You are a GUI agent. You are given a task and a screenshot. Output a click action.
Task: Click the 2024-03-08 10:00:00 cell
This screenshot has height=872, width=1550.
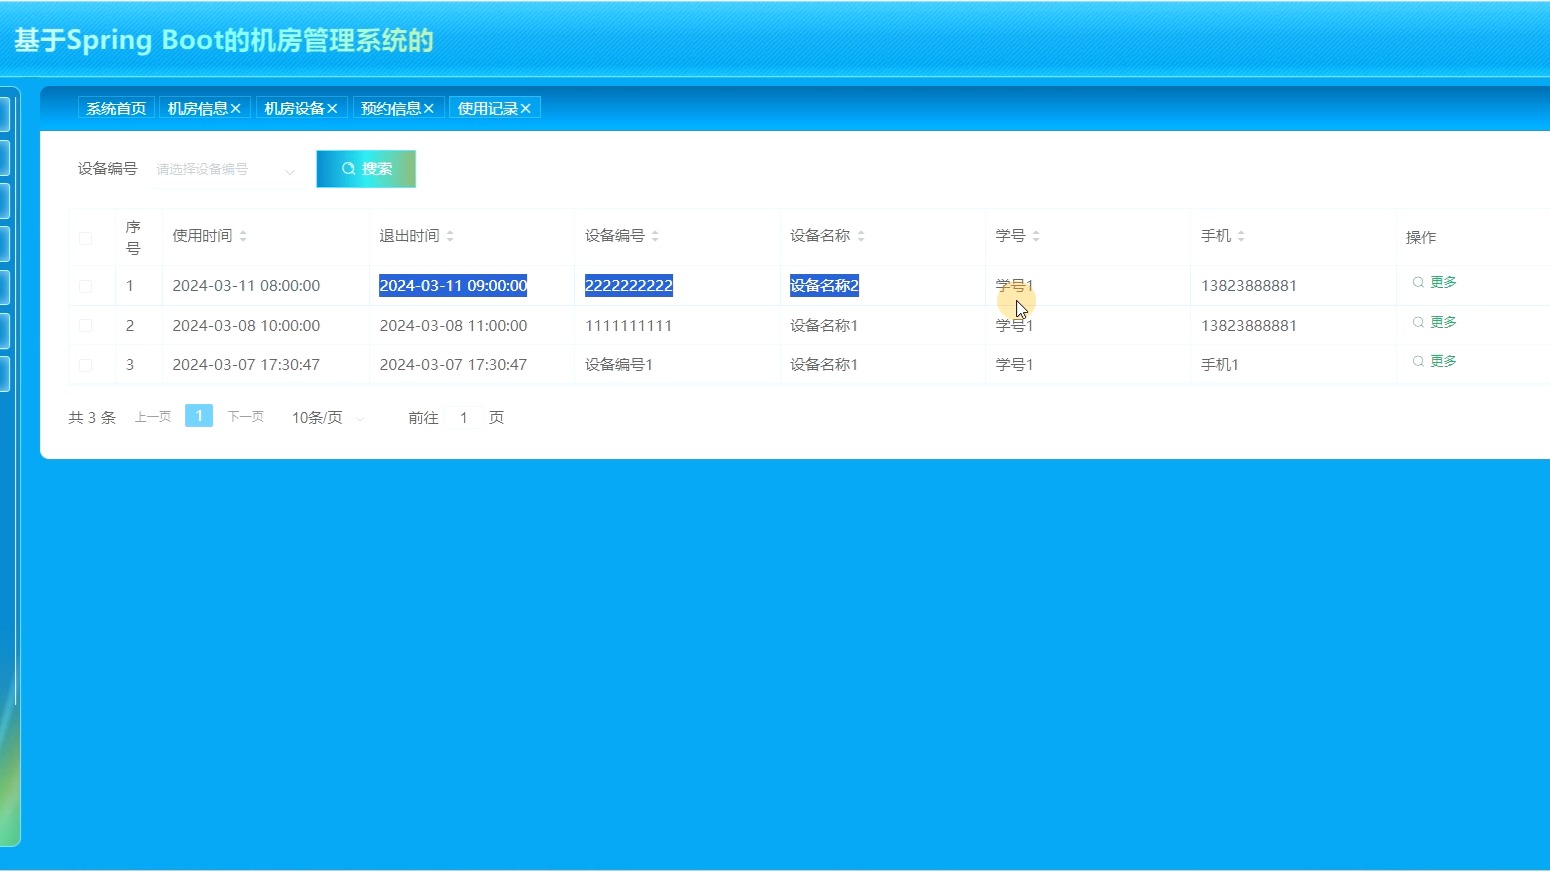click(x=246, y=326)
